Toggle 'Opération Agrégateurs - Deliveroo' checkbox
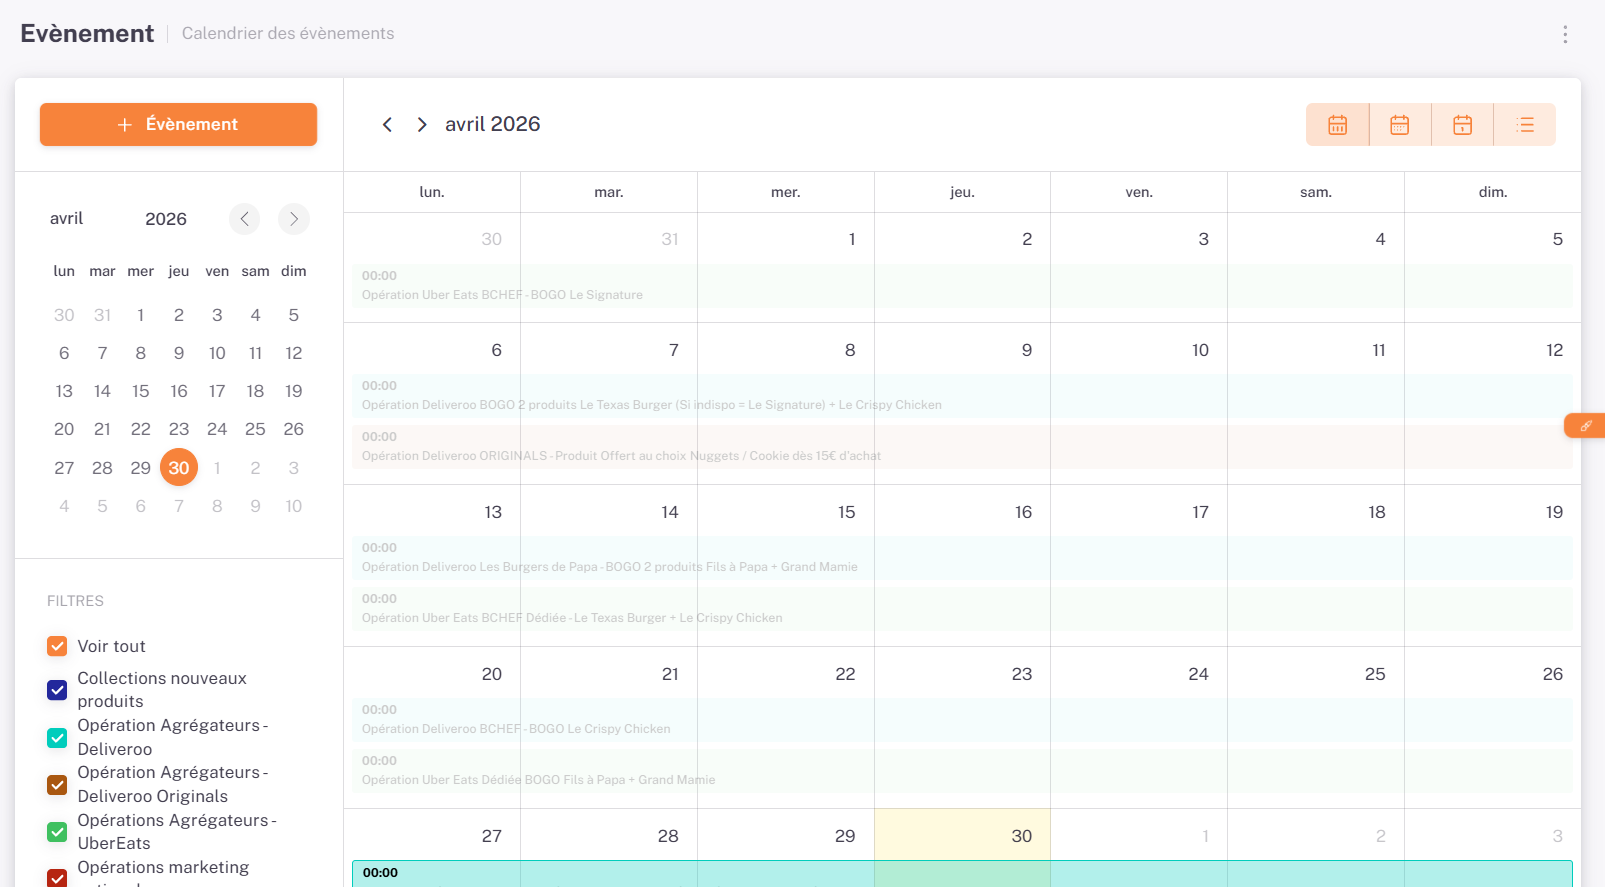This screenshot has height=887, width=1605. tap(57, 737)
